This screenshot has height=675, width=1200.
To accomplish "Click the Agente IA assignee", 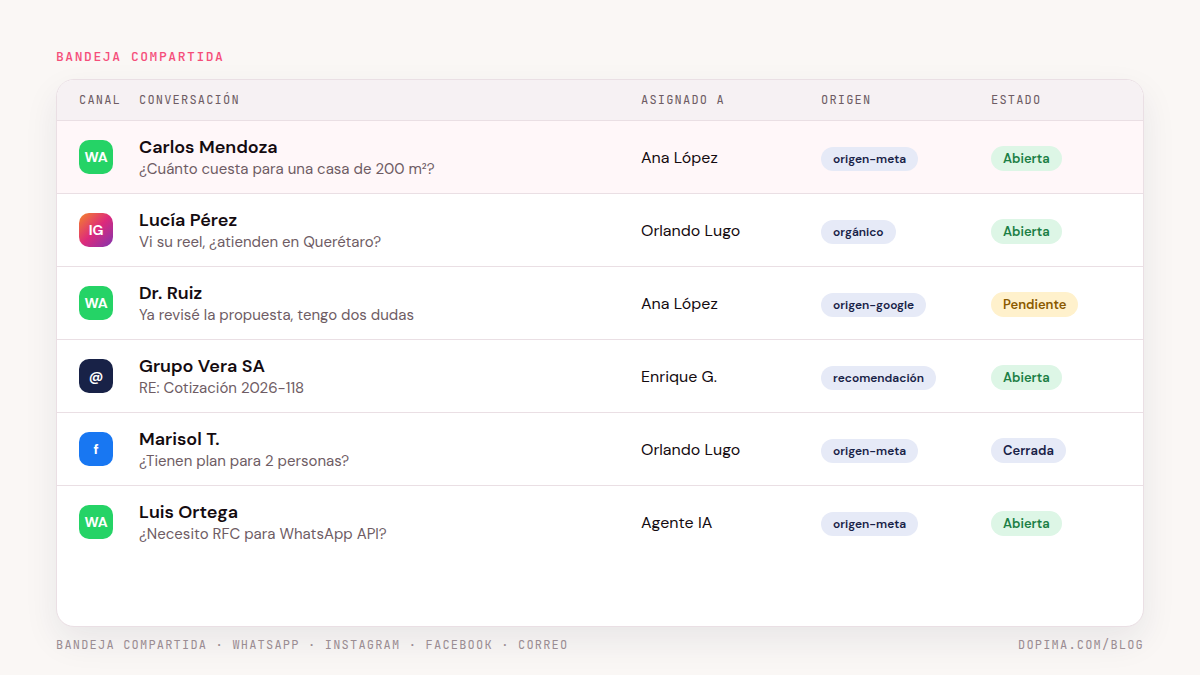I will 676,523.
